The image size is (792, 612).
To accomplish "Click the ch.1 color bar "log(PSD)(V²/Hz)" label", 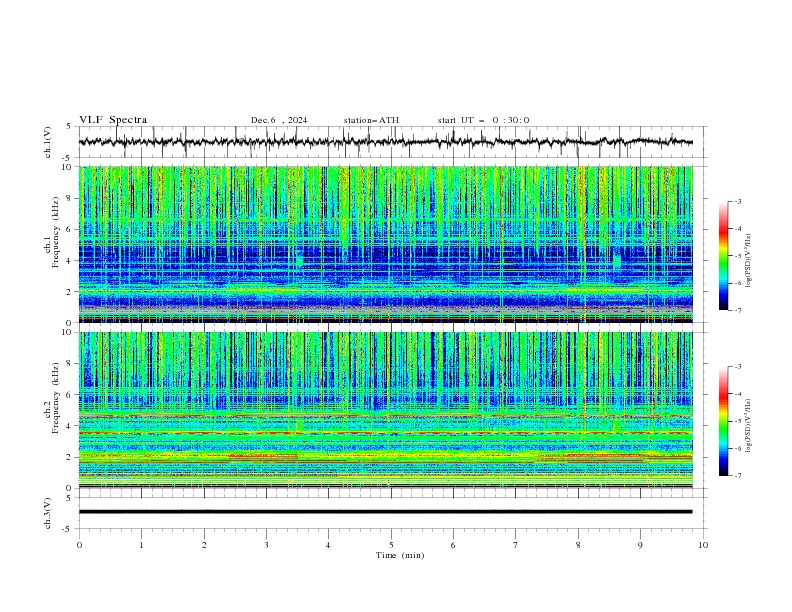I will click(x=749, y=261).
